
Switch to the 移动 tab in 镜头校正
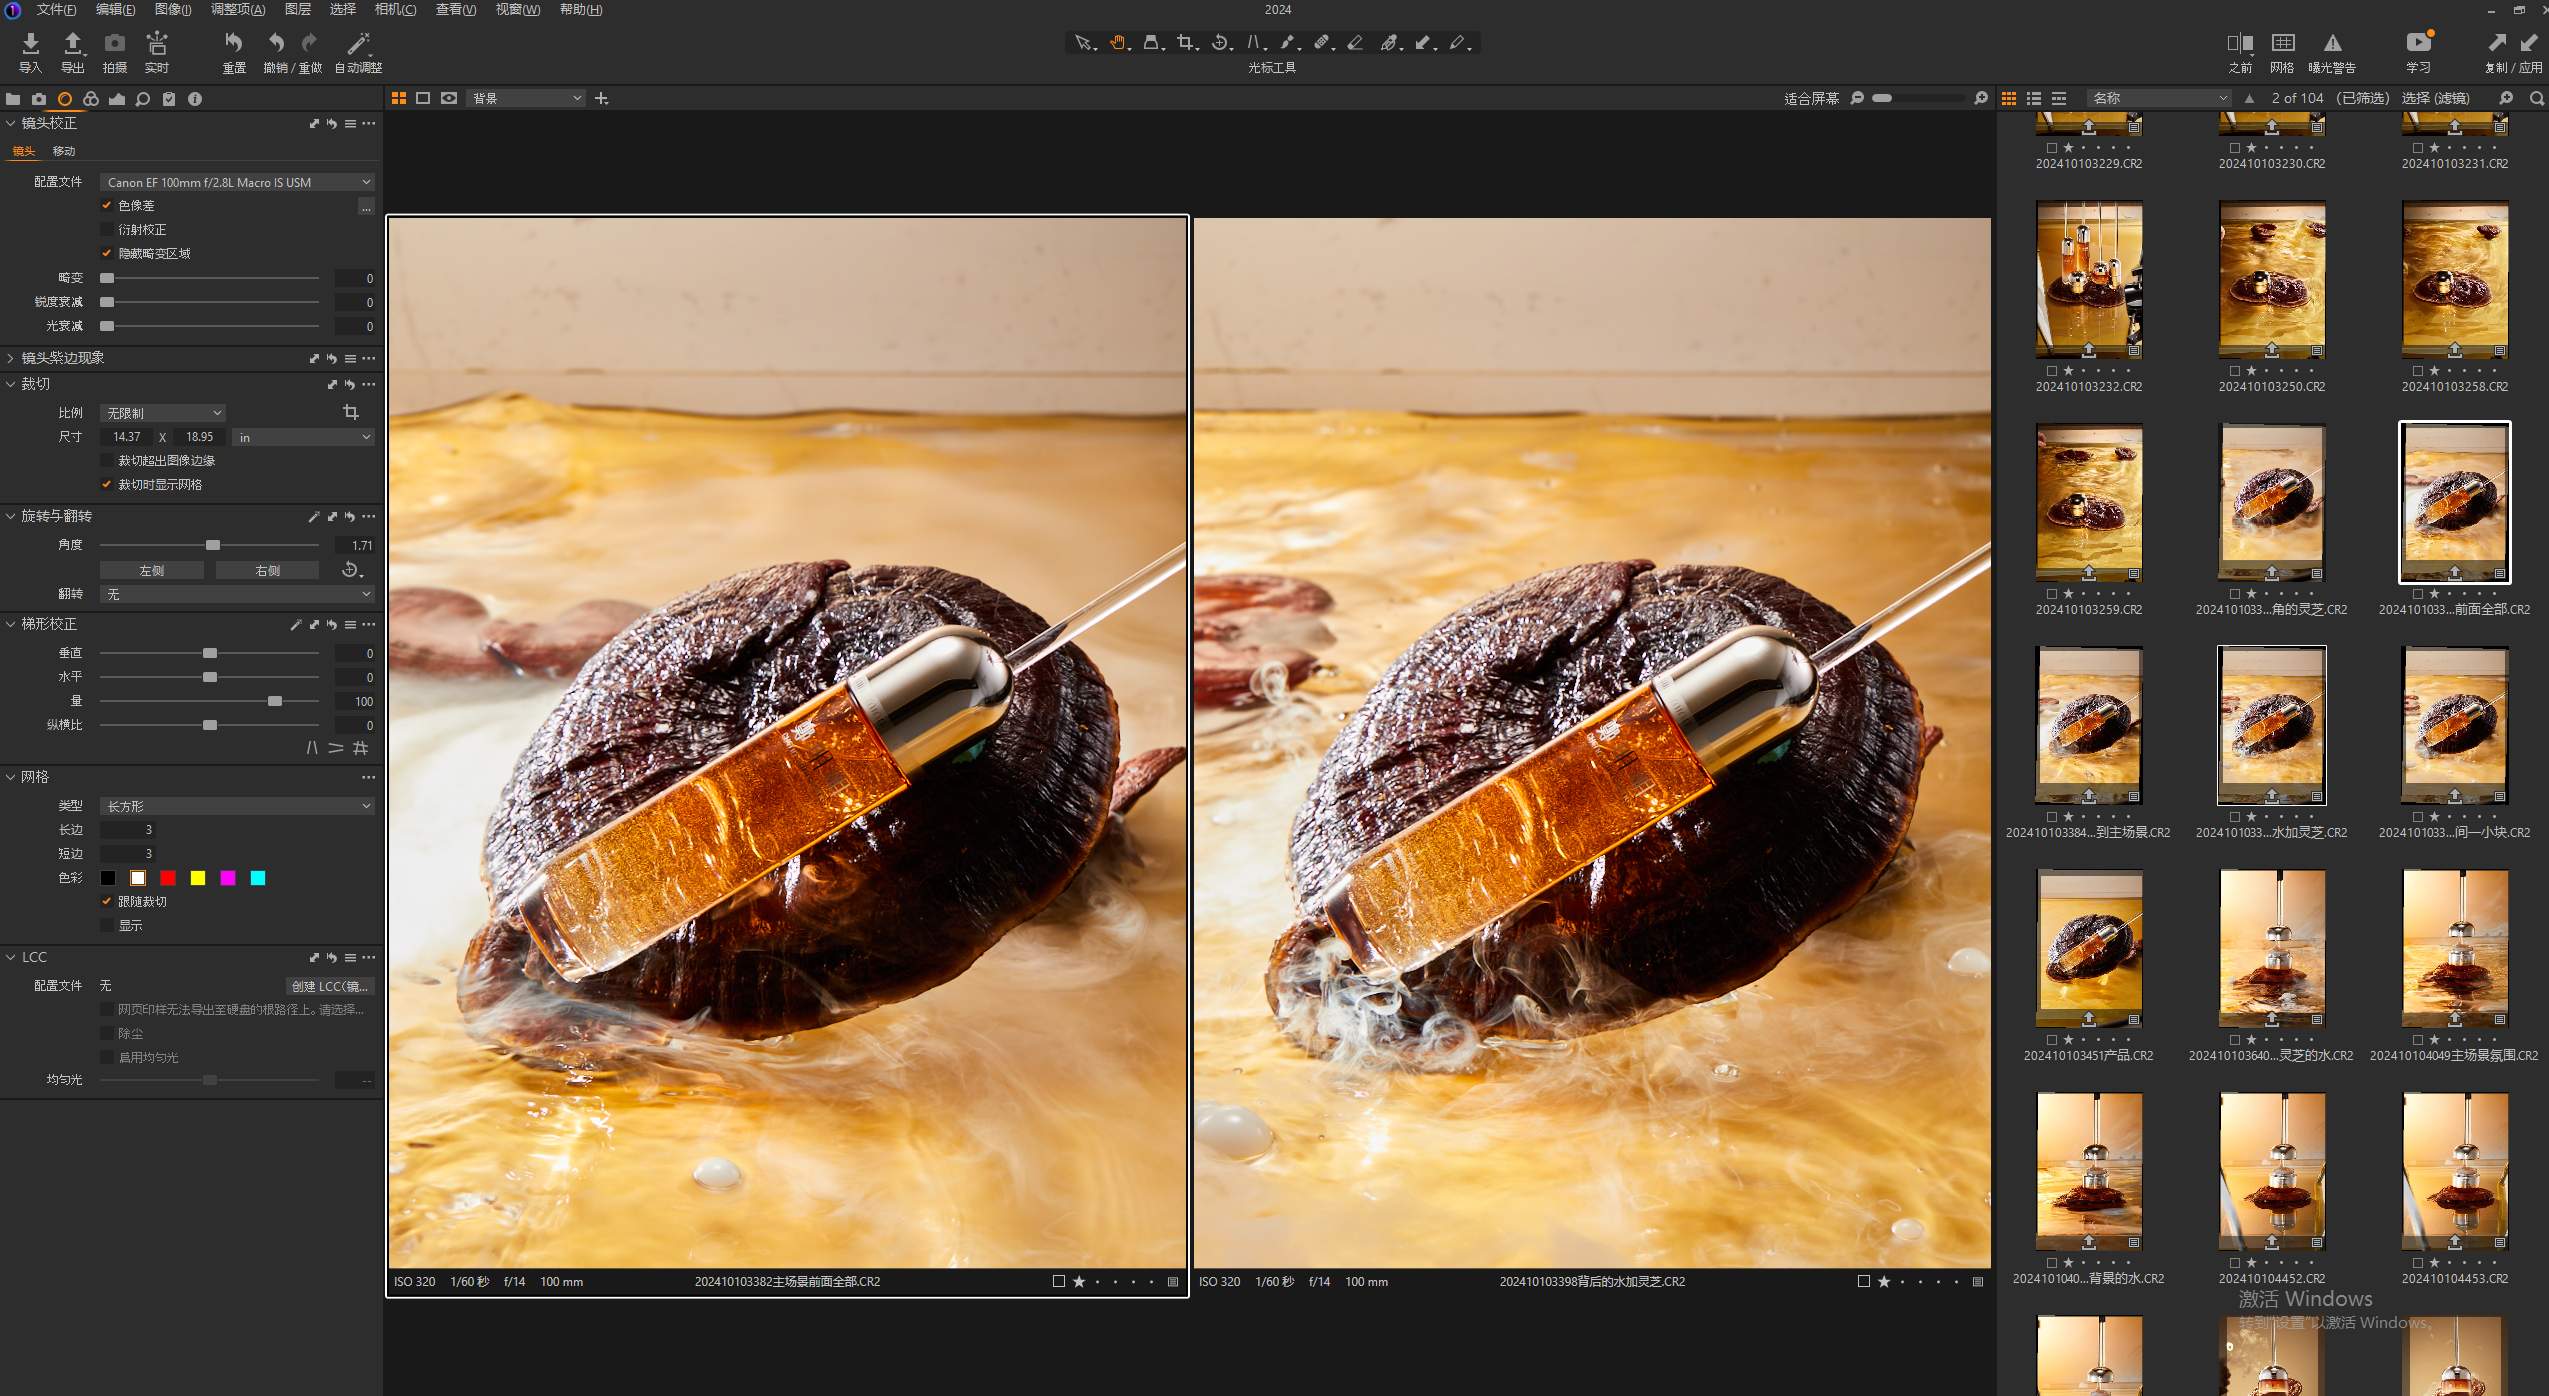(x=64, y=151)
